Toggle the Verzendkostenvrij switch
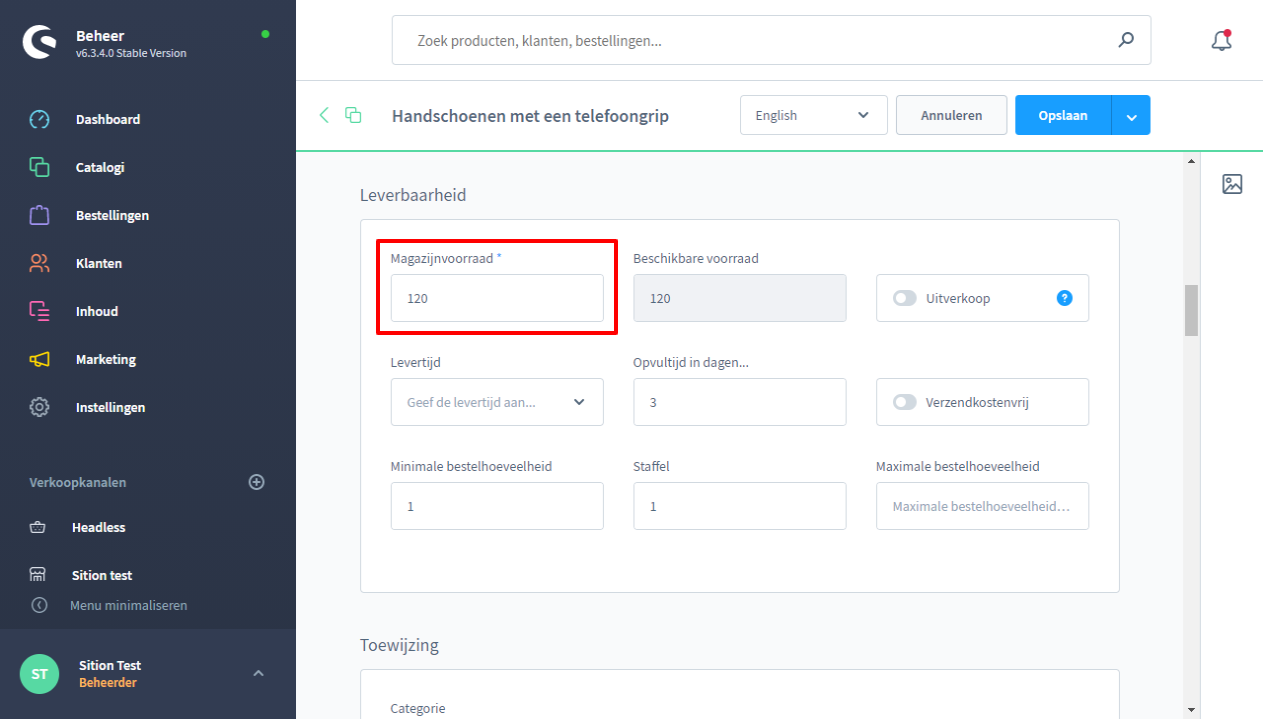 905,402
